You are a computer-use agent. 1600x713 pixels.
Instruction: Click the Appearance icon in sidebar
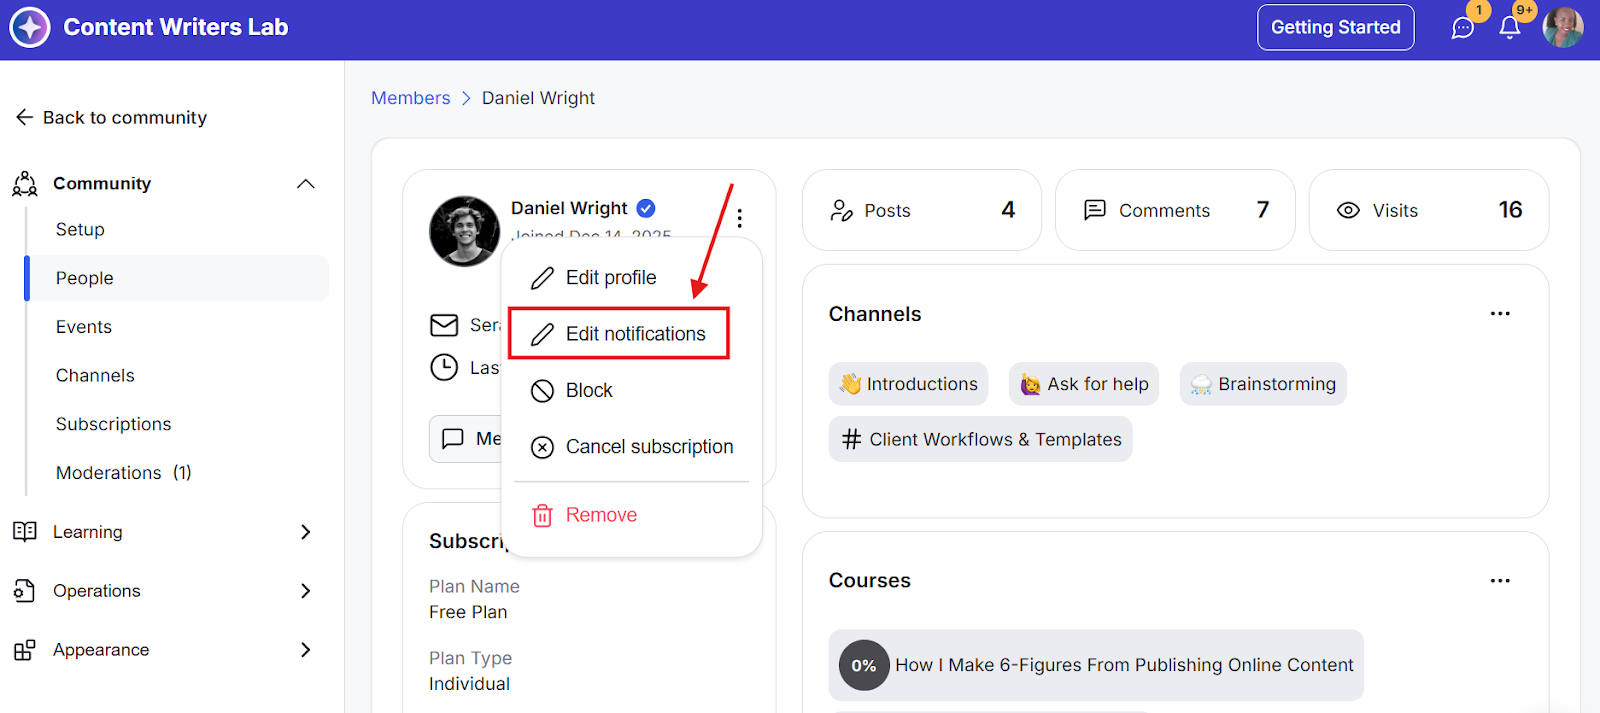point(25,650)
